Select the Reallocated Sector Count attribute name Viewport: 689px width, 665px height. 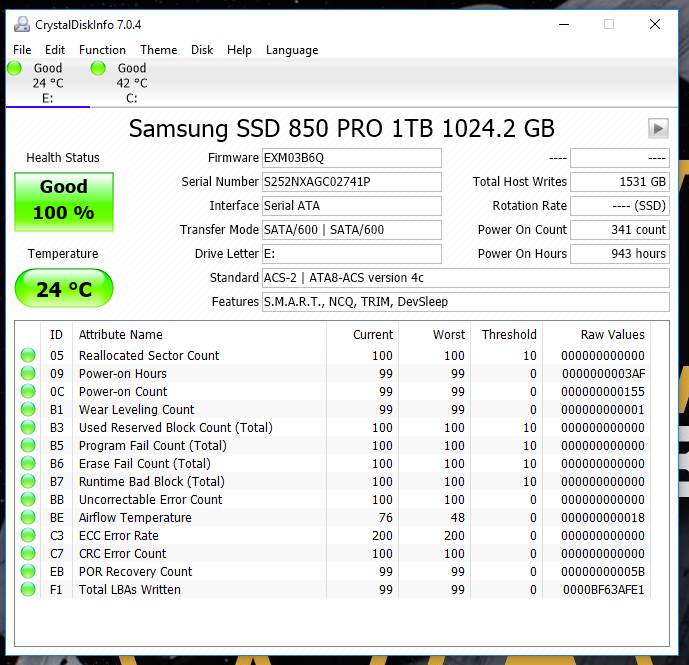click(x=149, y=355)
